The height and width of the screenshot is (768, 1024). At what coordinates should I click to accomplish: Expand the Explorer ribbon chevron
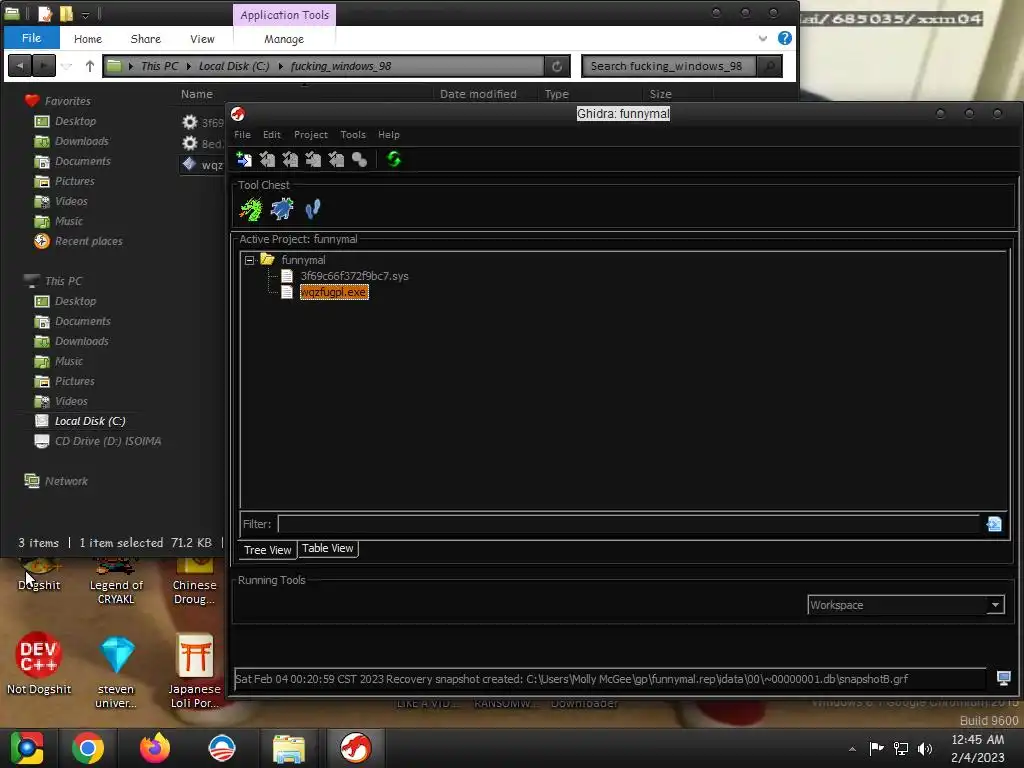[763, 39]
